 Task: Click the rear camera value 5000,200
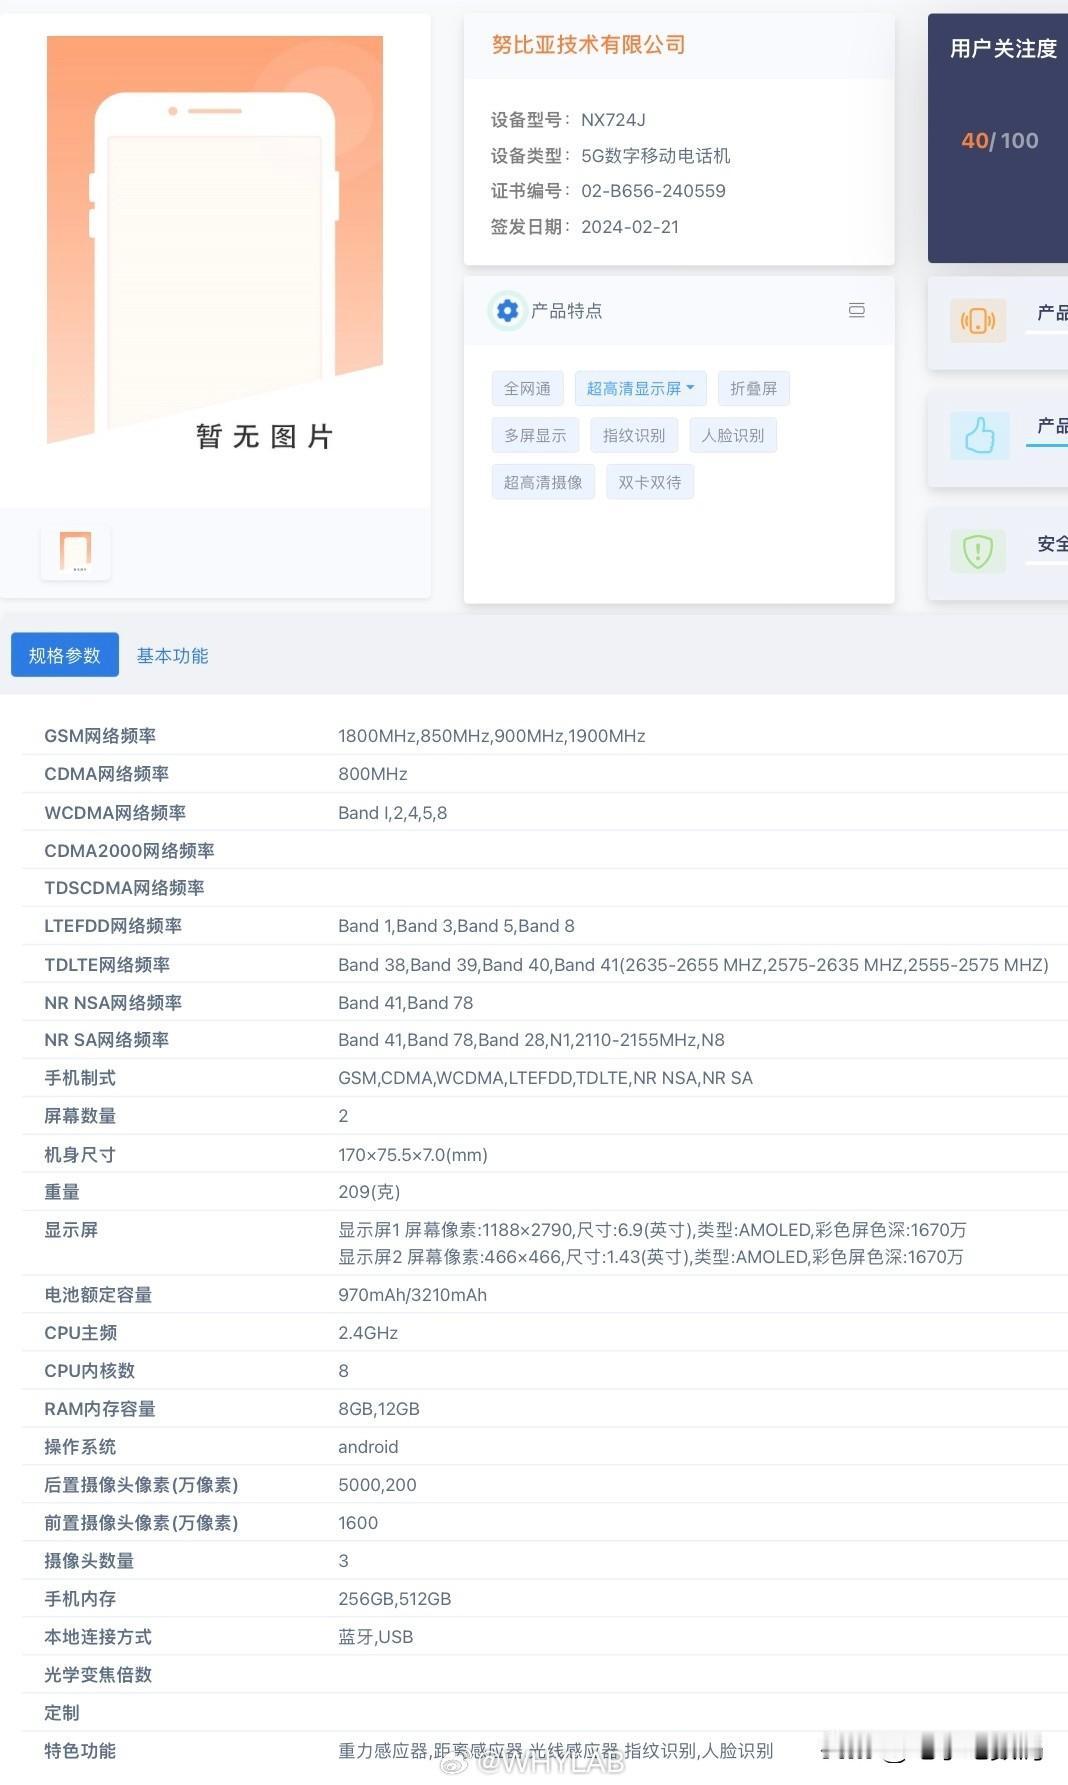[377, 1485]
